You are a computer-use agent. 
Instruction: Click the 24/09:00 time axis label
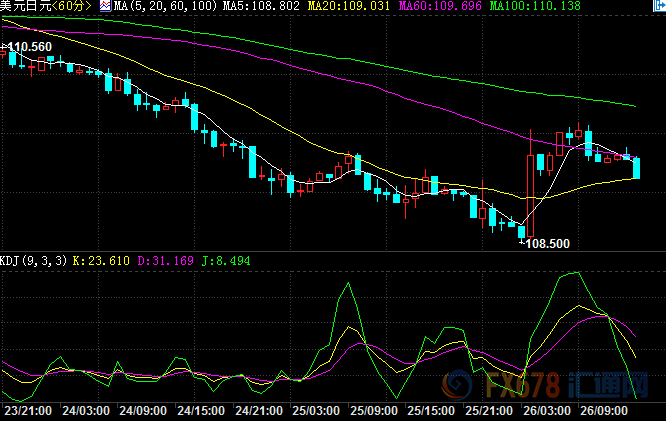(143, 411)
